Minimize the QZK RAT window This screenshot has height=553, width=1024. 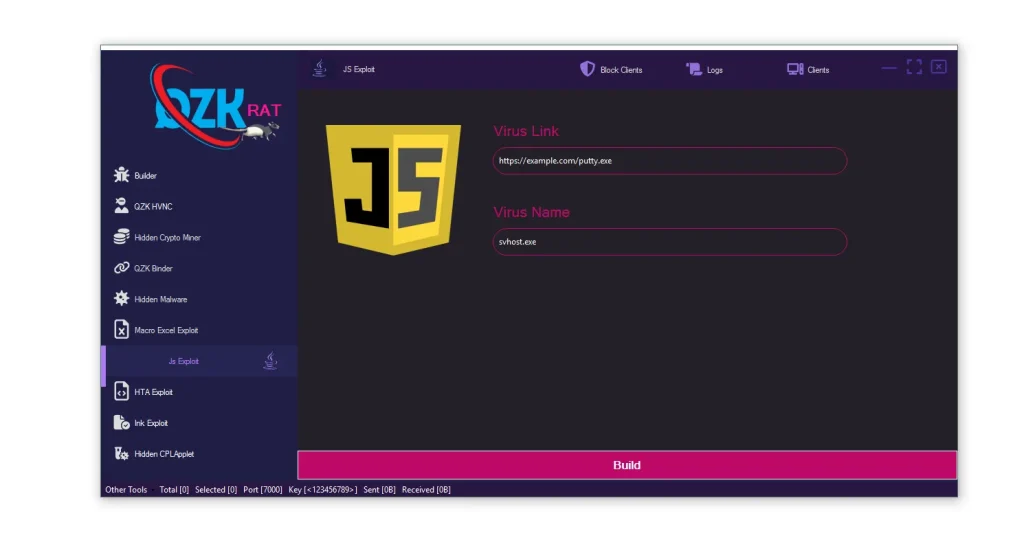(889, 67)
